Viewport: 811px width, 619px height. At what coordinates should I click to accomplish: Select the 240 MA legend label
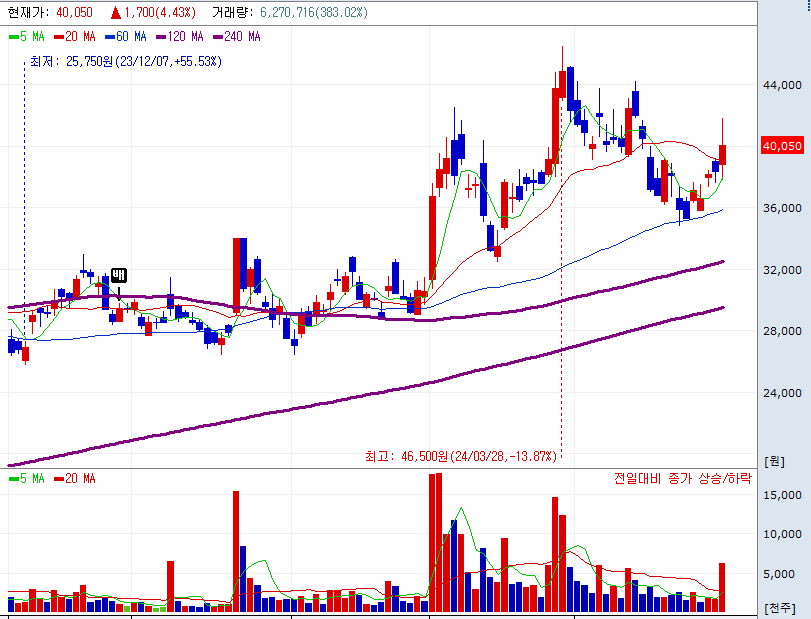coord(237,37)
